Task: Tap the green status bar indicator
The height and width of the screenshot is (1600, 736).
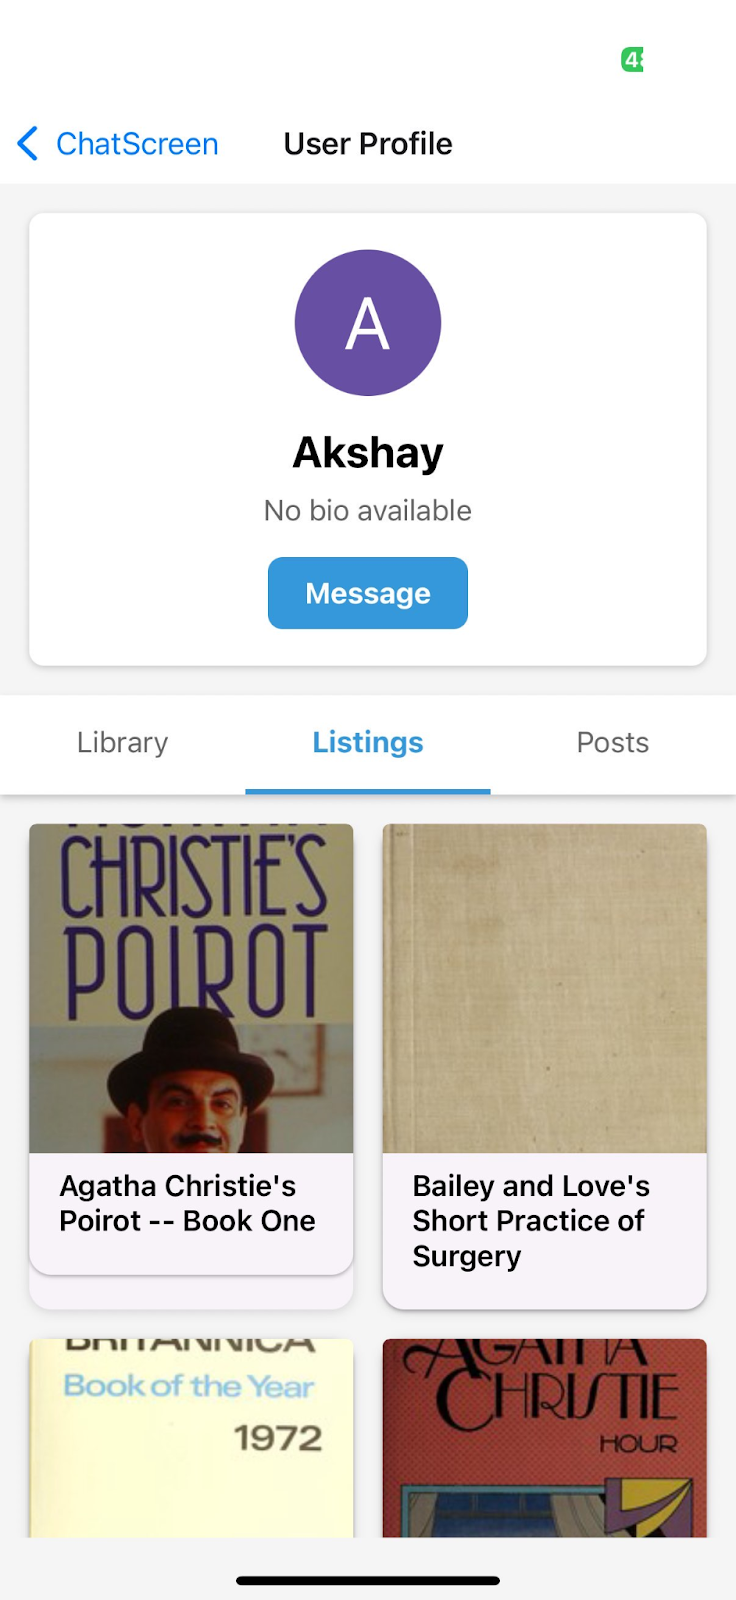Action: (x=632, y=60)
